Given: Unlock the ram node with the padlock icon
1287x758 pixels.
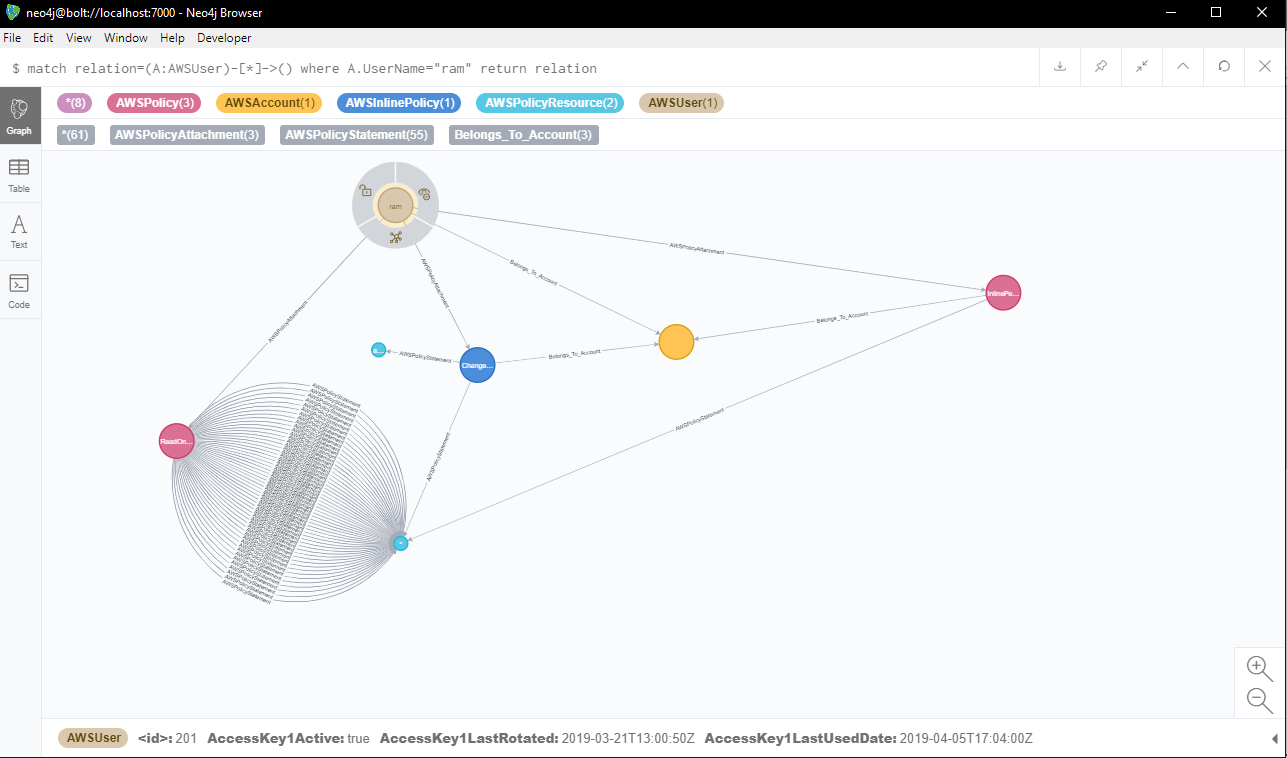Looking at the screenshot, I should pyautogui.click(x=366, y=189).
